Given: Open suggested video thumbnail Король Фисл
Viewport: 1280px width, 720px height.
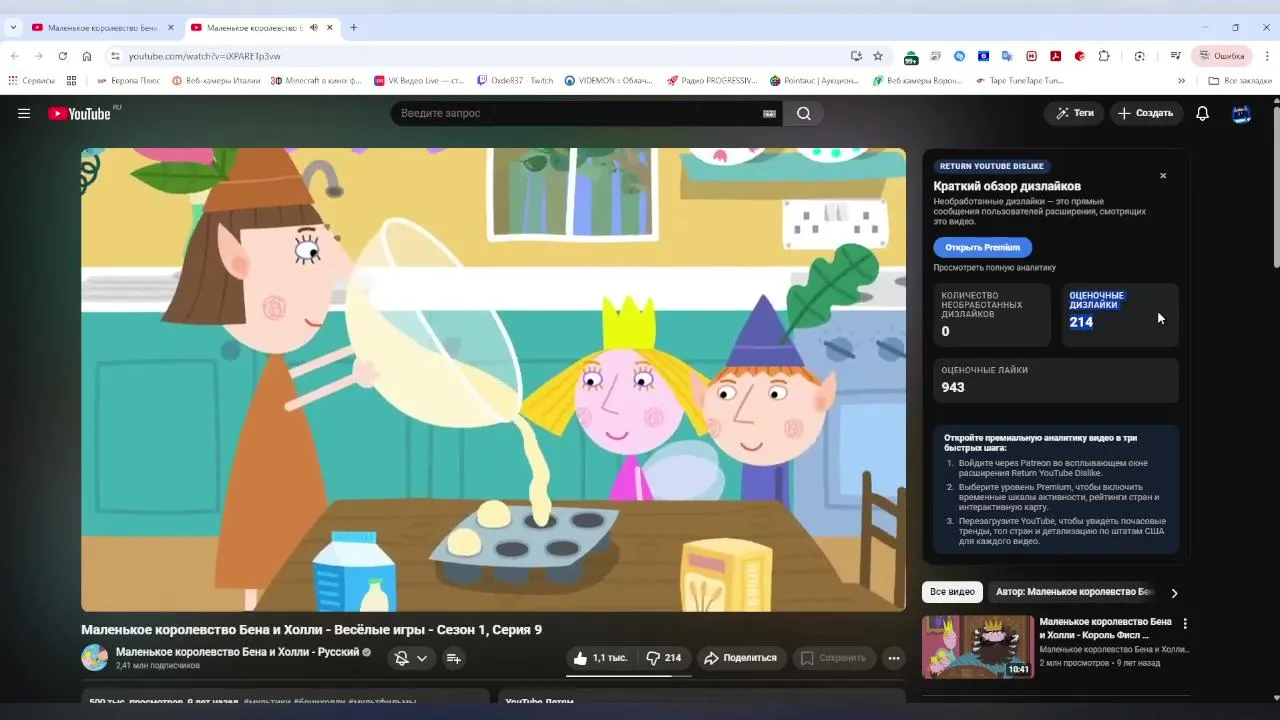Looking at the screenshot, I should coord(978,647).
